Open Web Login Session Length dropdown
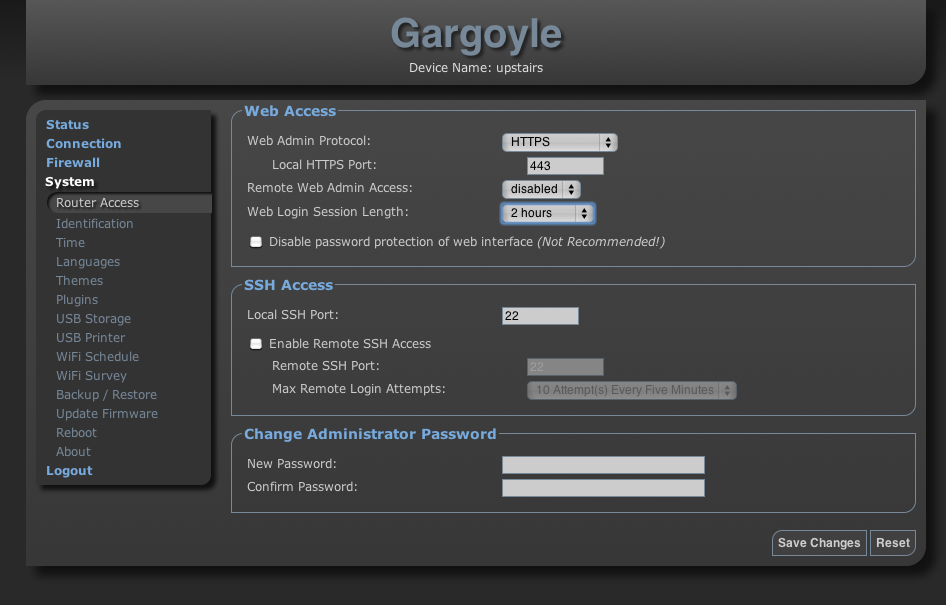The height and width of the screenshot is (605, 946). [547, 213]
